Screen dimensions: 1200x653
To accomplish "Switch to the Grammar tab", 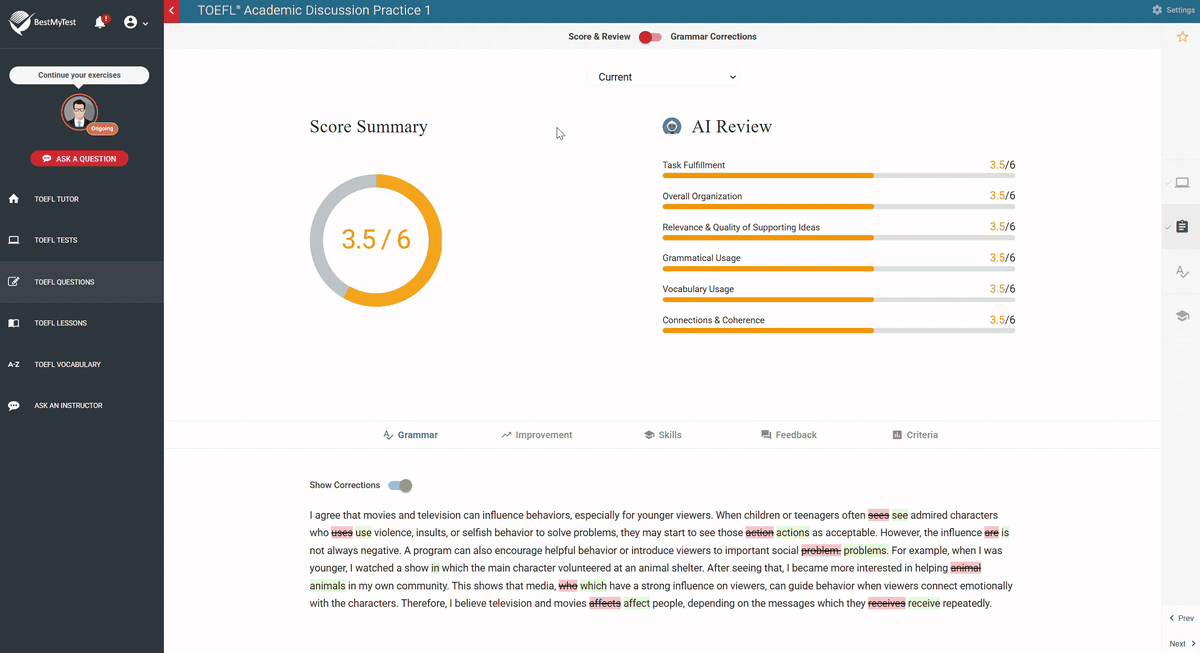I will click(x=411, y=435).
